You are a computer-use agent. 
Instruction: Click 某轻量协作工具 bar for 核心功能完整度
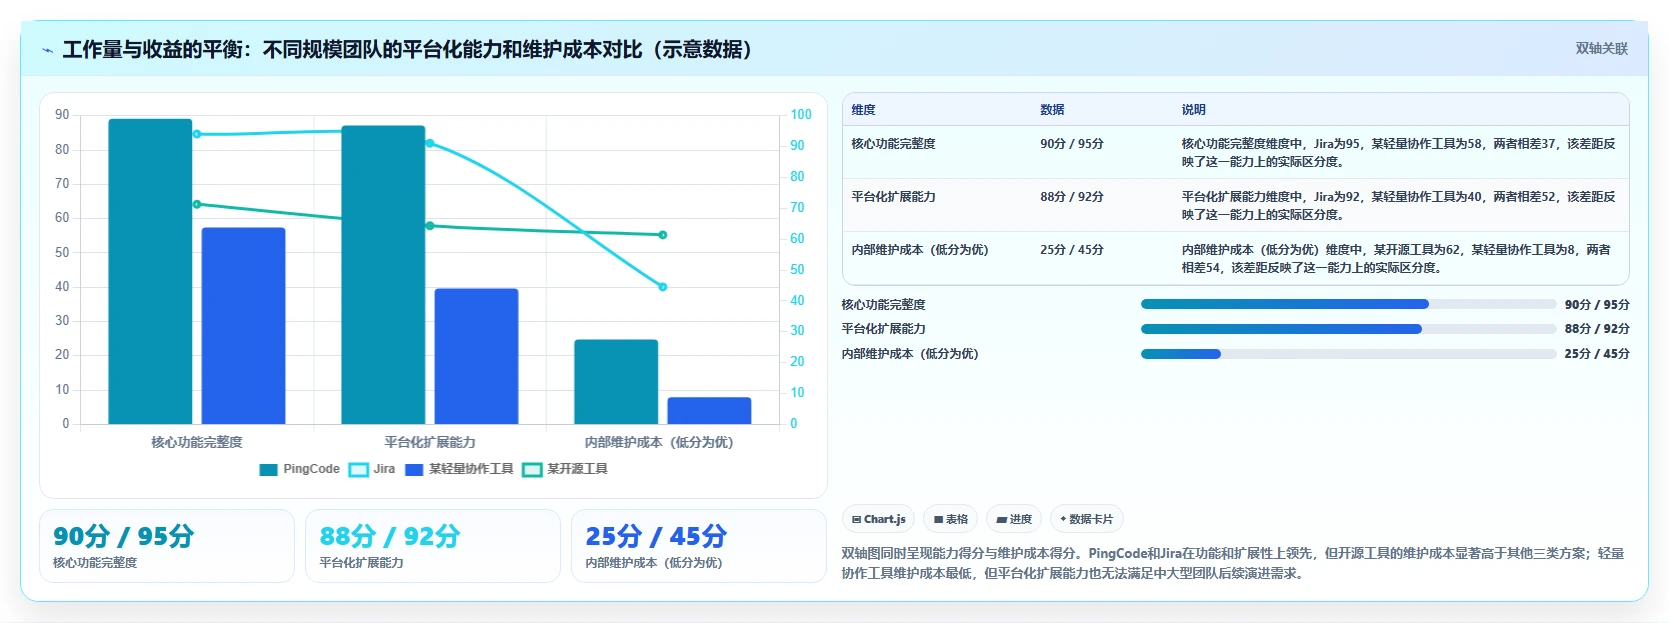(244, 326)
